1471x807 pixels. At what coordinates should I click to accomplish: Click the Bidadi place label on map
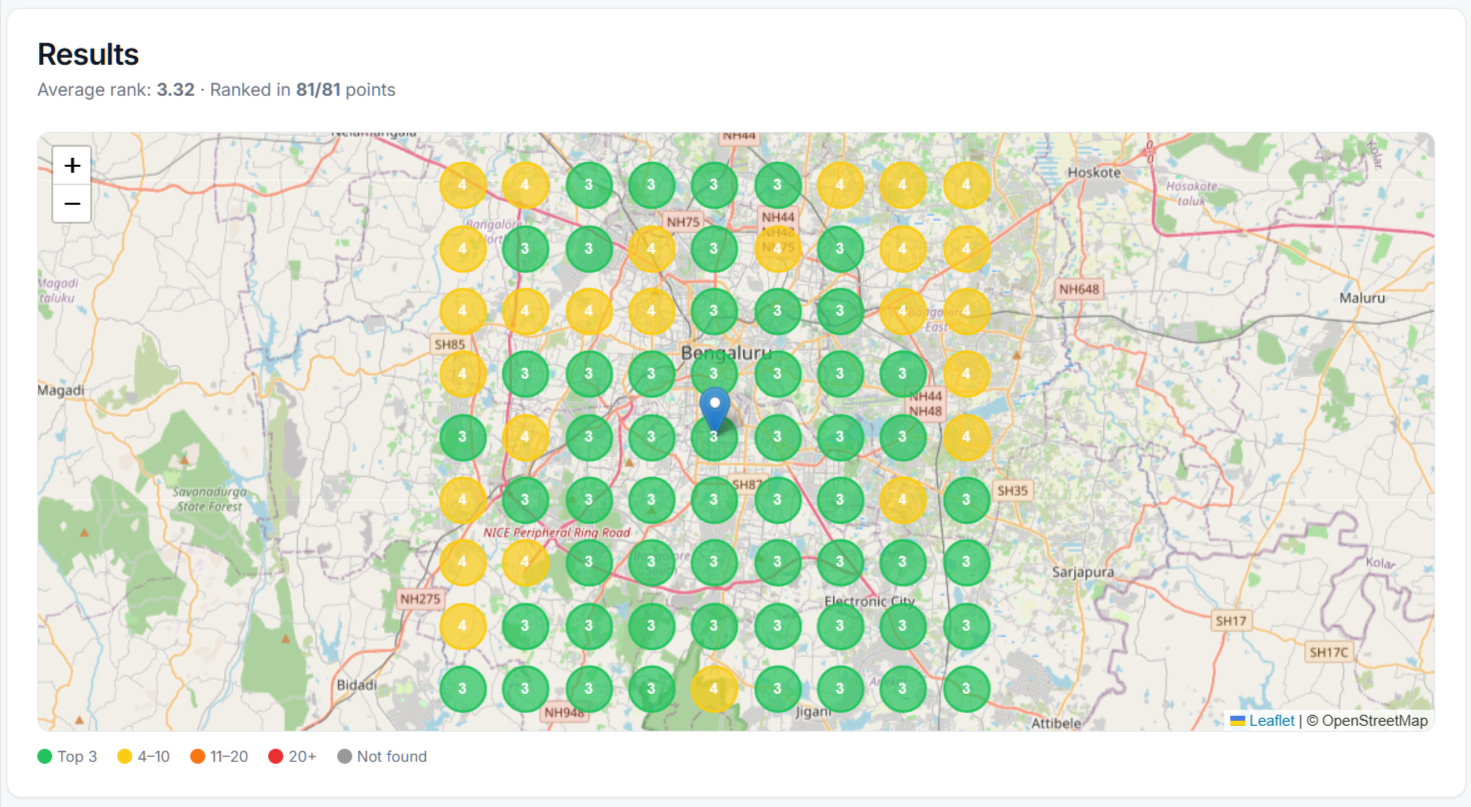357,685
